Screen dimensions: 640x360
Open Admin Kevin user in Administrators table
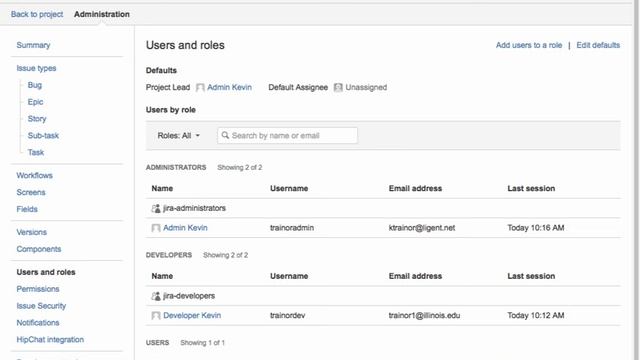click(x=185, y=228)
